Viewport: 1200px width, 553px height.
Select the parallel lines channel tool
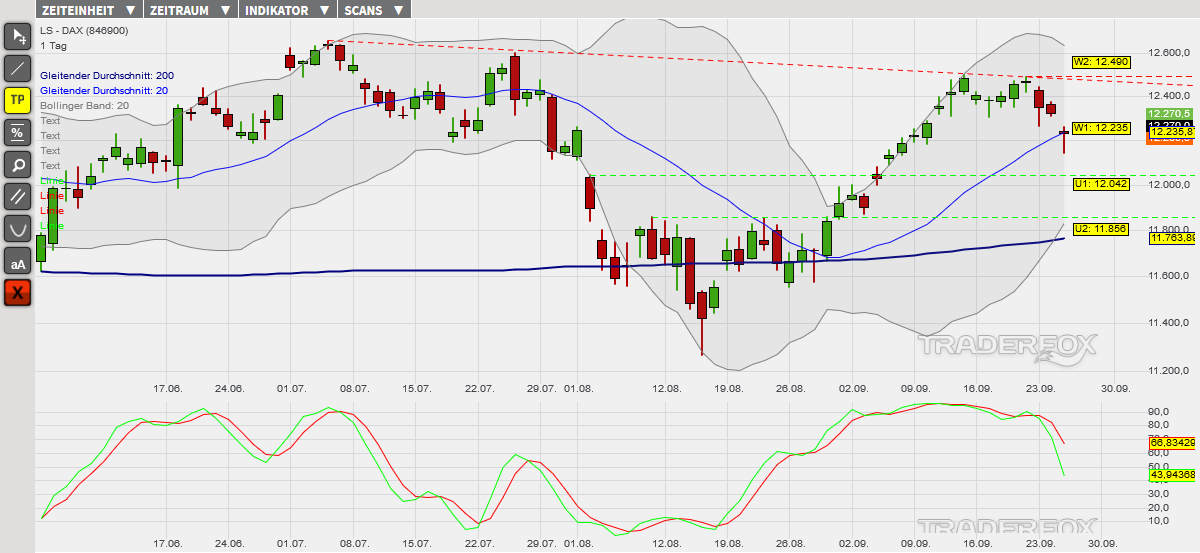[x=18, y=196]
